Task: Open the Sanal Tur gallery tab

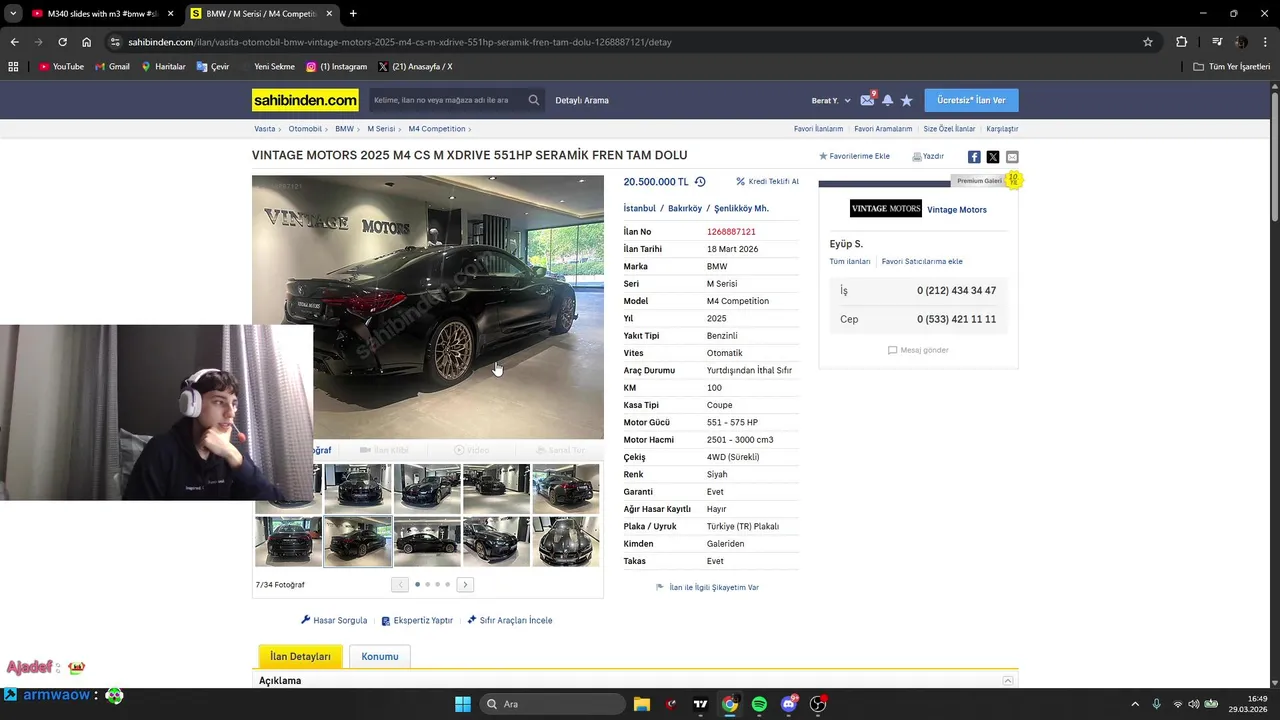Action: [560, 450]
